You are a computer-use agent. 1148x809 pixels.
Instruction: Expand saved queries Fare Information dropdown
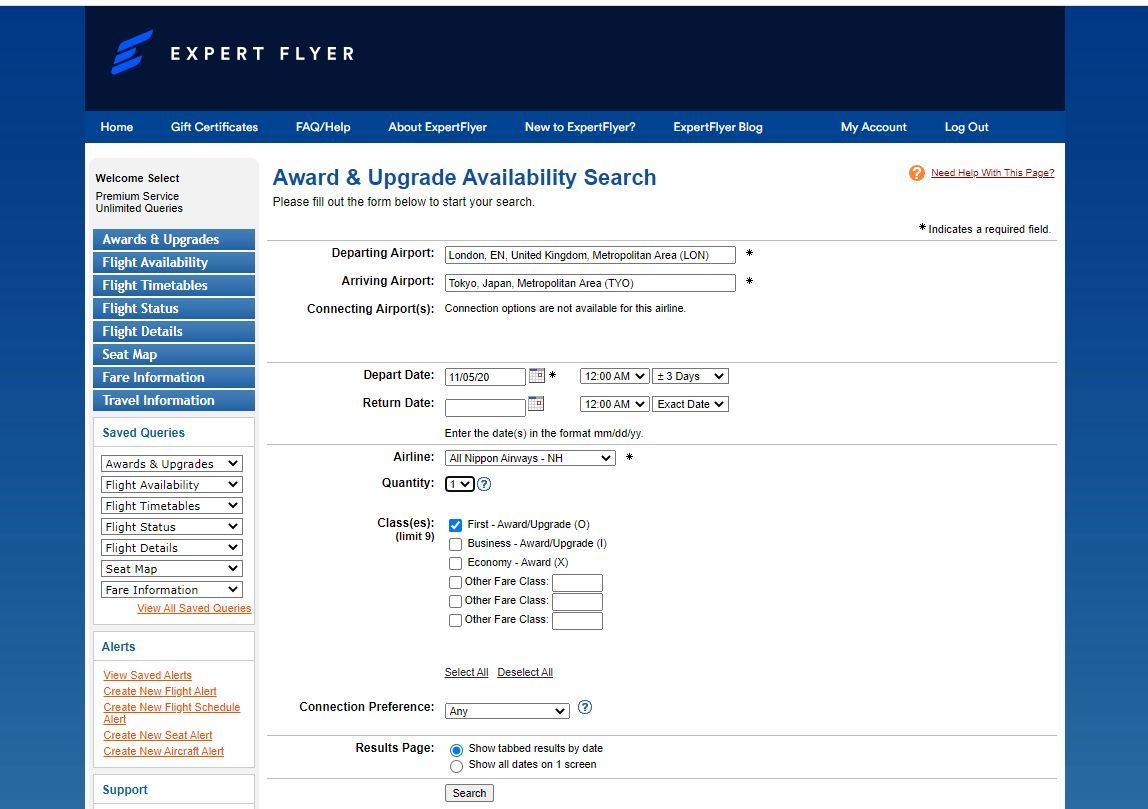pyautogui.click(x=171, y=589)
